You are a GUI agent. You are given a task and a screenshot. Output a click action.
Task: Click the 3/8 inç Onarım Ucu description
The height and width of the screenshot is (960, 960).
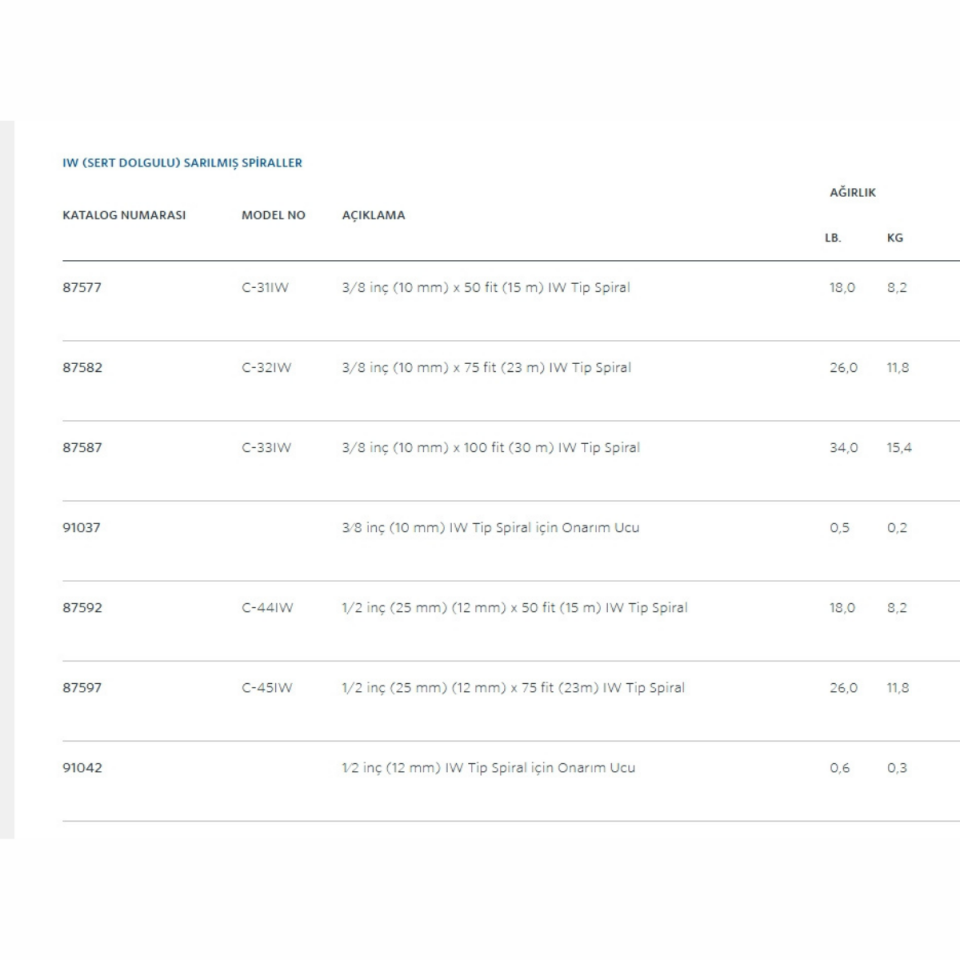click(490, 528)
